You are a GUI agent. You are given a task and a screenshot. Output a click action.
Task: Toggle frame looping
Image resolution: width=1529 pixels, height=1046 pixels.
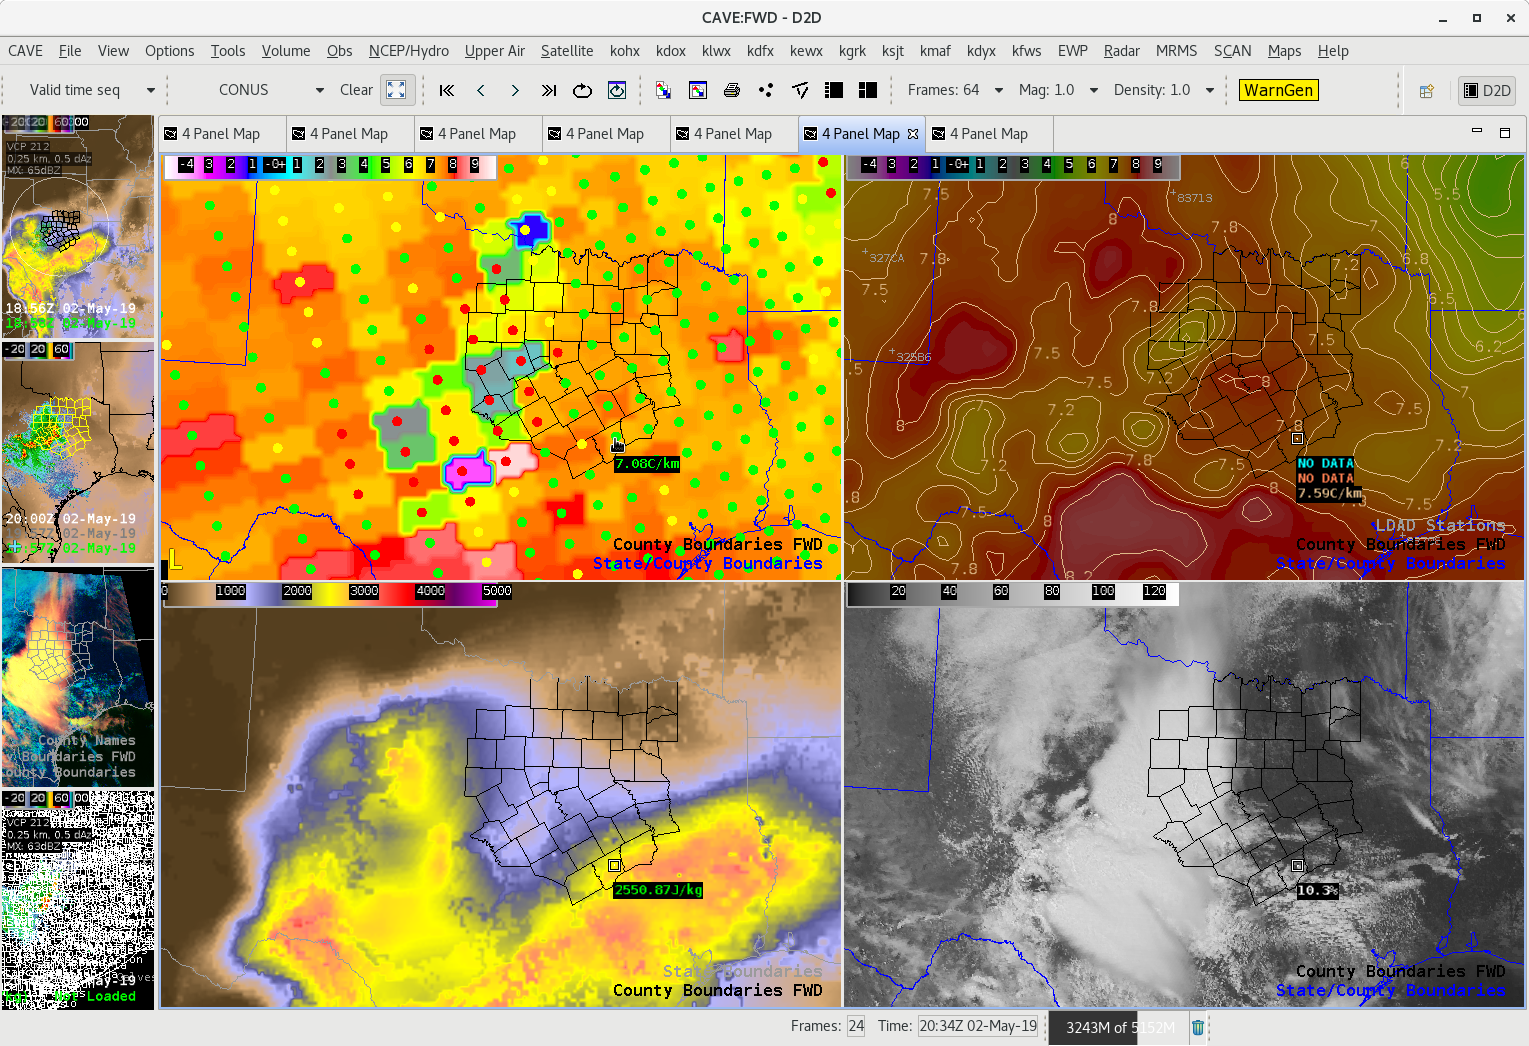coord(582,90)
